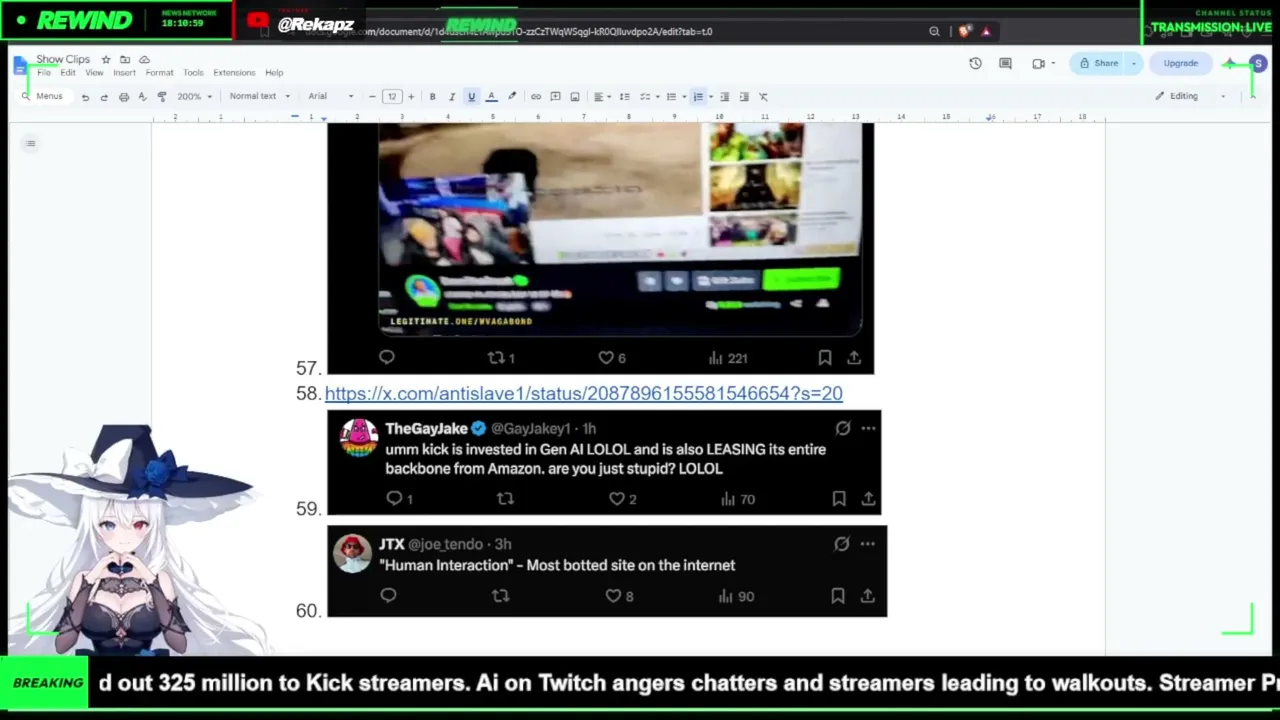The width and height of the screenshot is (1280, 720).
Task: Show all comments panel
Action: pos(1006,63)
